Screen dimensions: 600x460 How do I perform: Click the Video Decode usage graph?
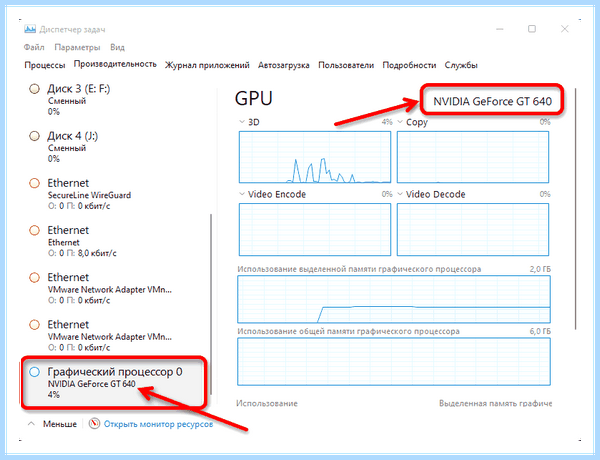(x=473, y=229)
